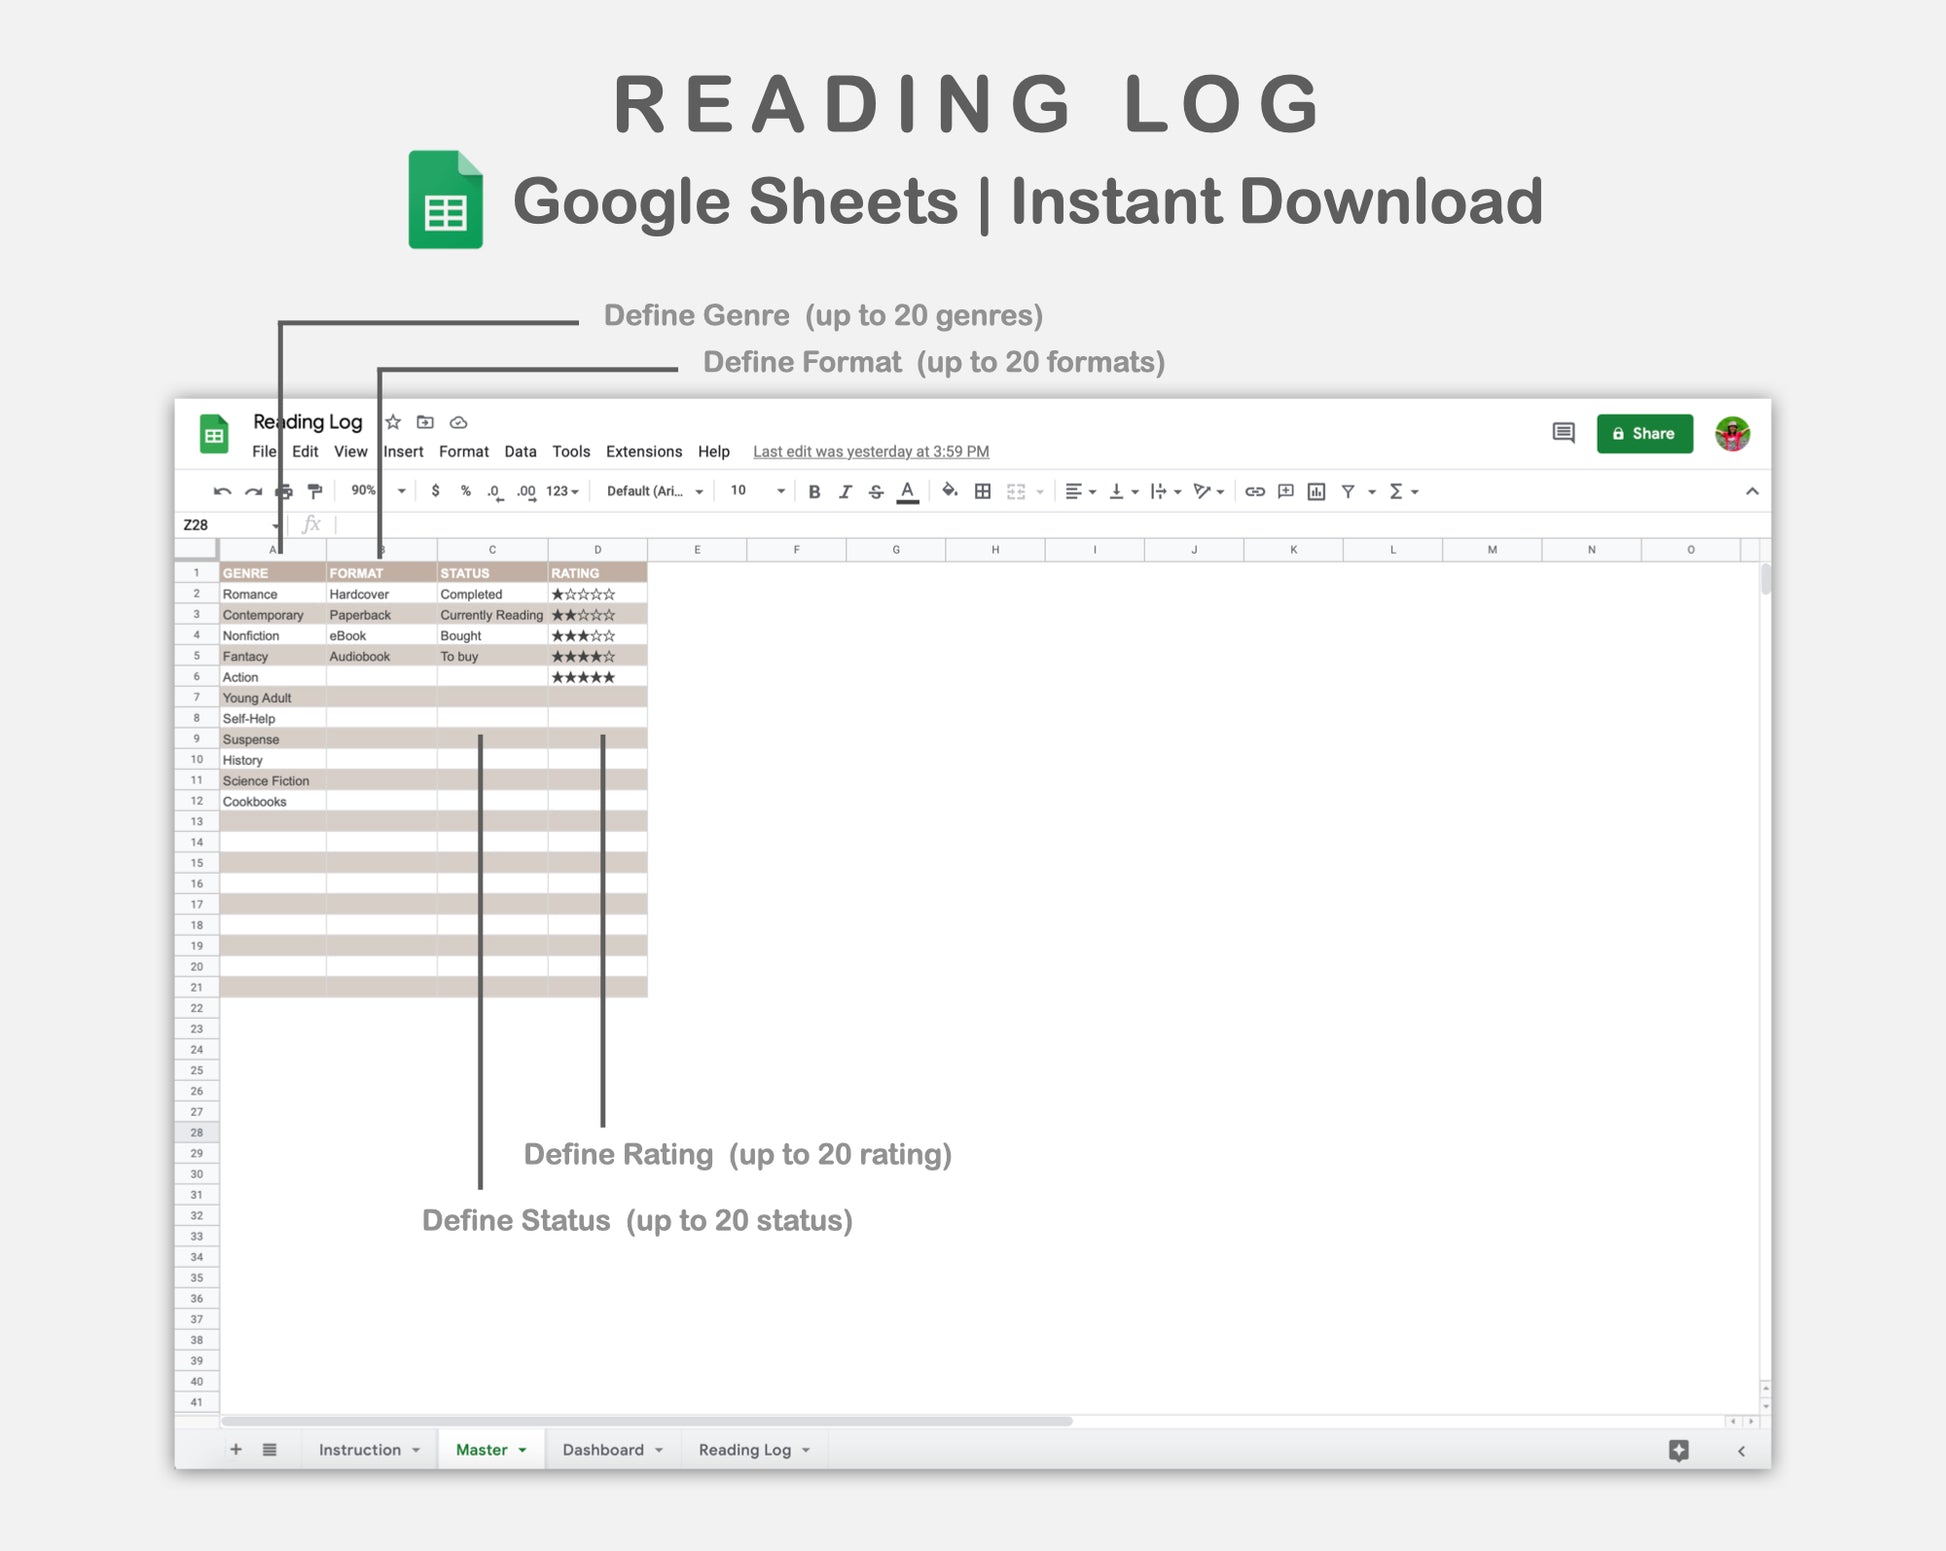Viewport: 1946px width, 1551px height.
Task: Switch to the Dashboard sheet tab
Action: (603, 1450)
